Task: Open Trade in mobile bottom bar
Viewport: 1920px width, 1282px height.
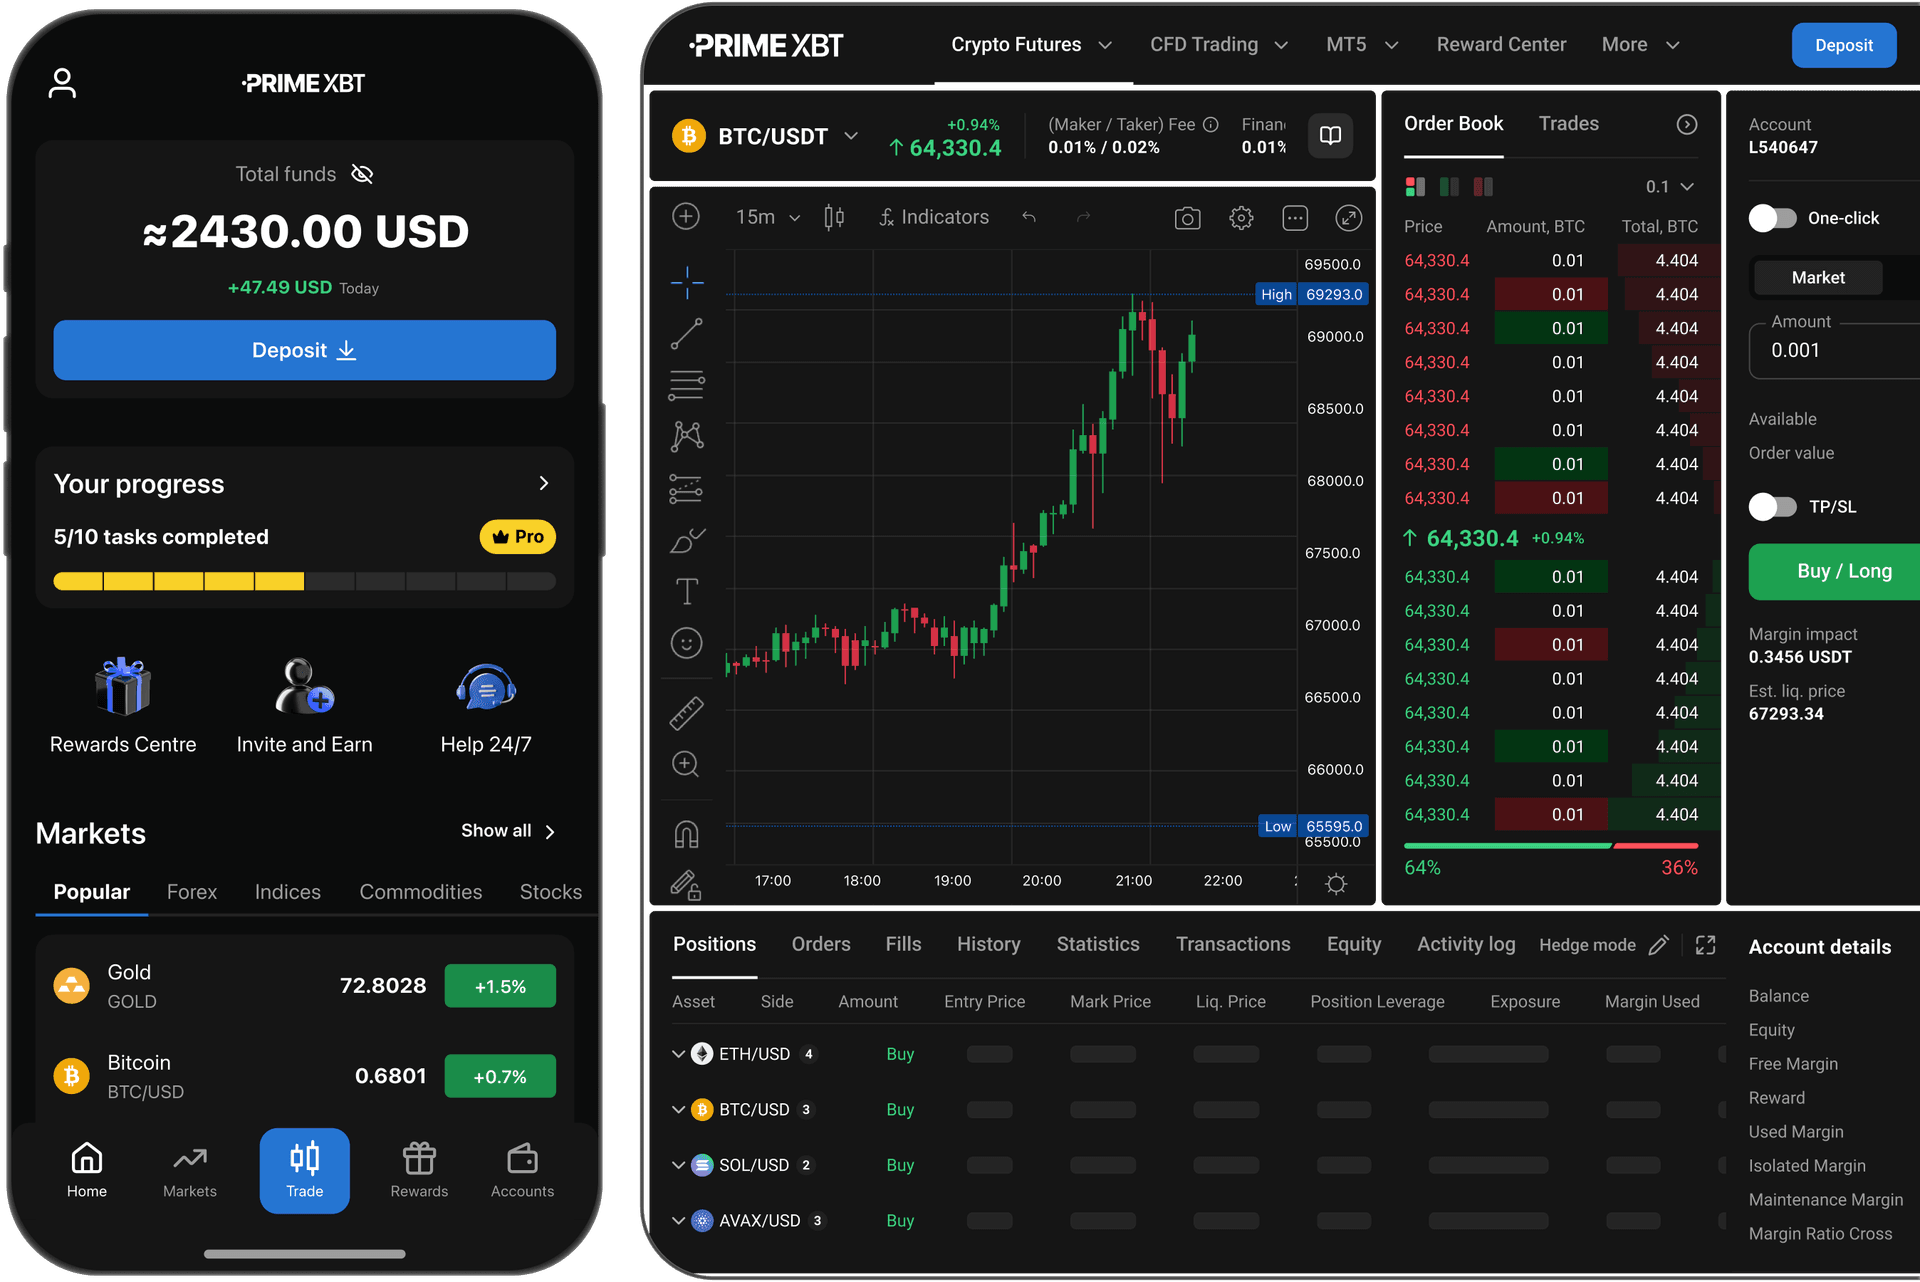Action: coord(305,1170)
